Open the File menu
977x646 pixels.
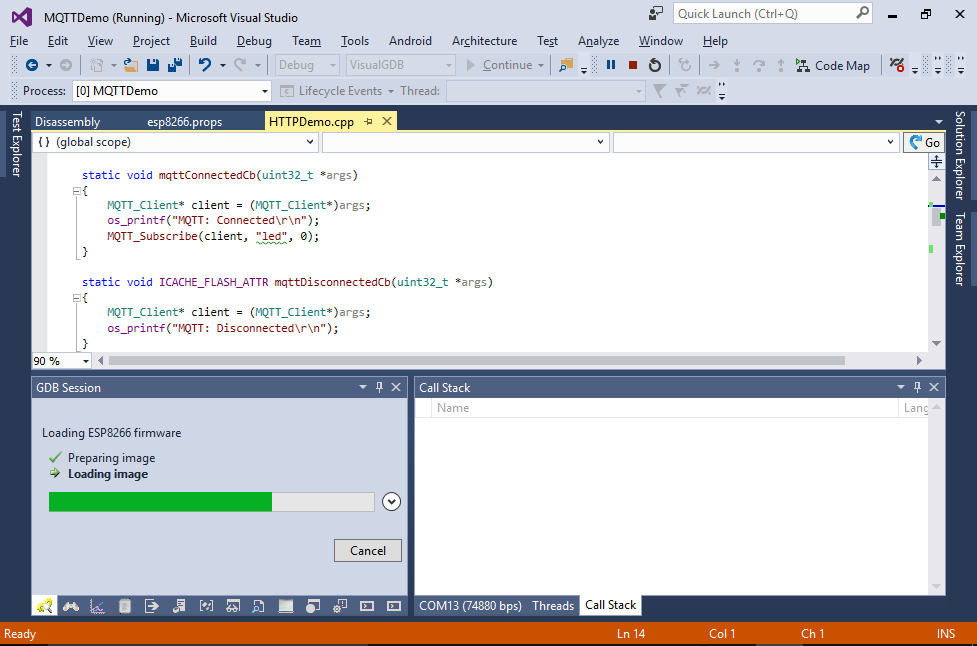pyautogui.click(x=19, y=41)
